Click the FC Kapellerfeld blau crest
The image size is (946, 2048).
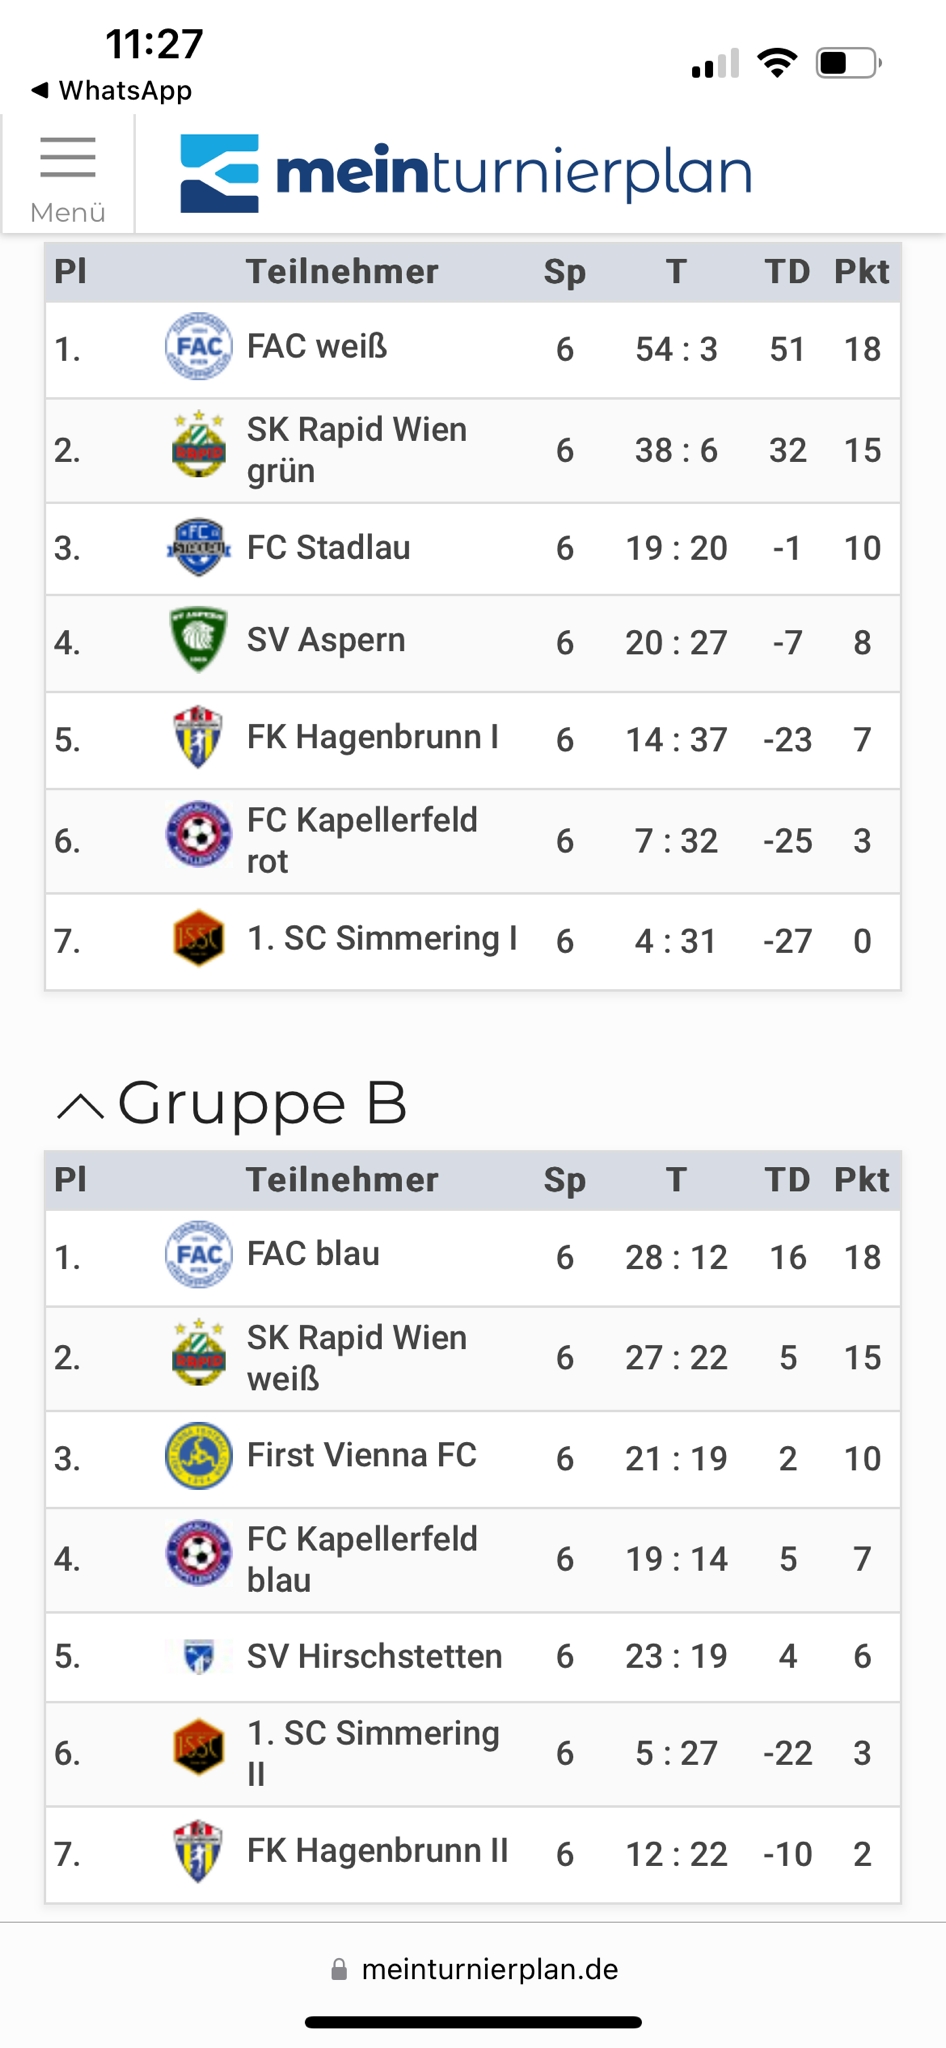point(198,1555)
